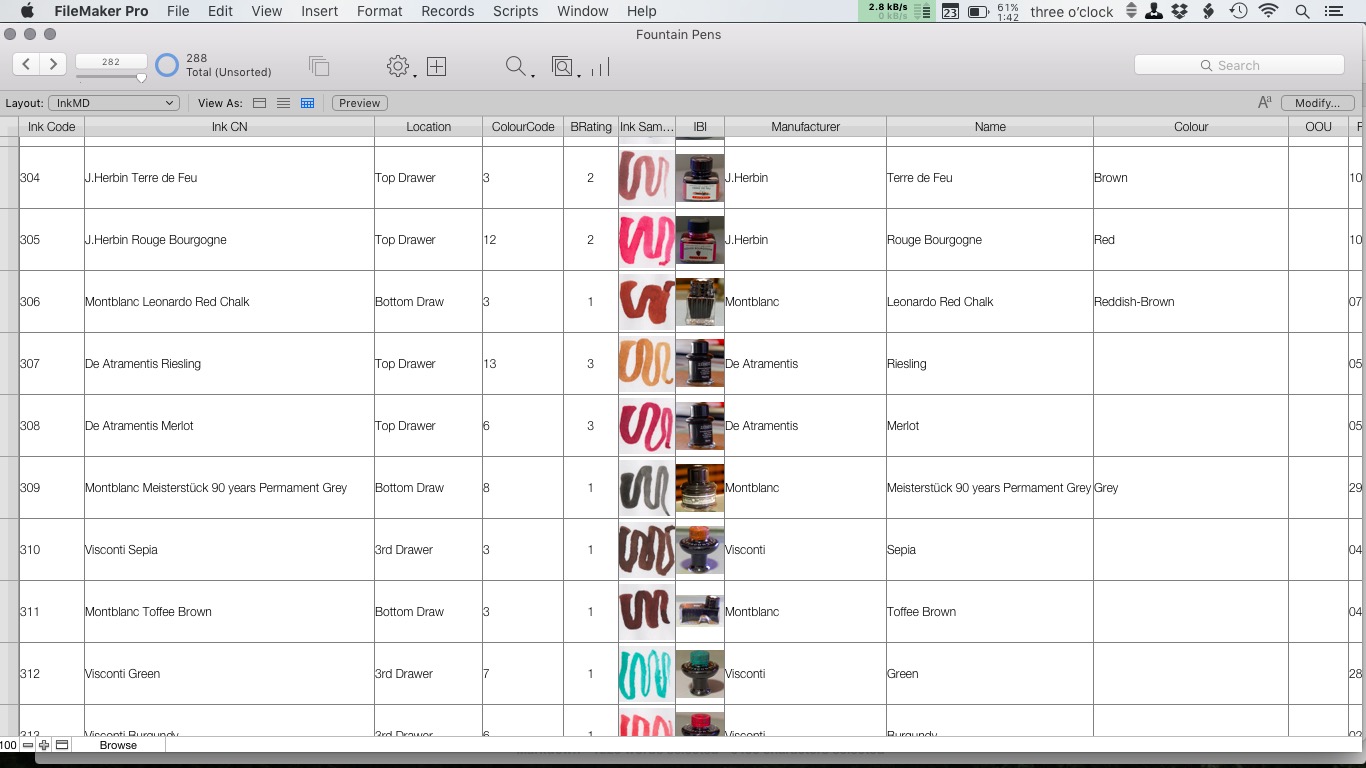Click 'Montblanc Leonardo Red Chalk' Ink CN cell

[x=229, y=301]
